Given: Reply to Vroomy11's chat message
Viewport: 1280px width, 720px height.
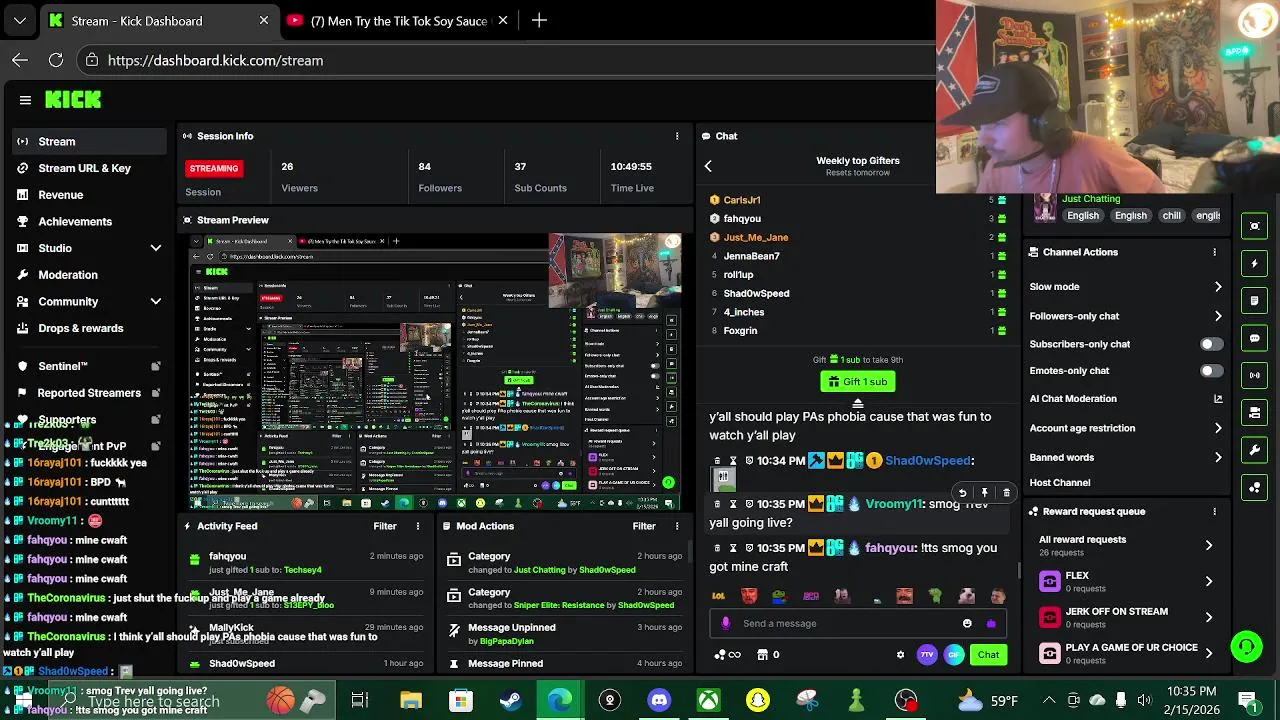Looking at the screenshot, I should pos(962,493).
